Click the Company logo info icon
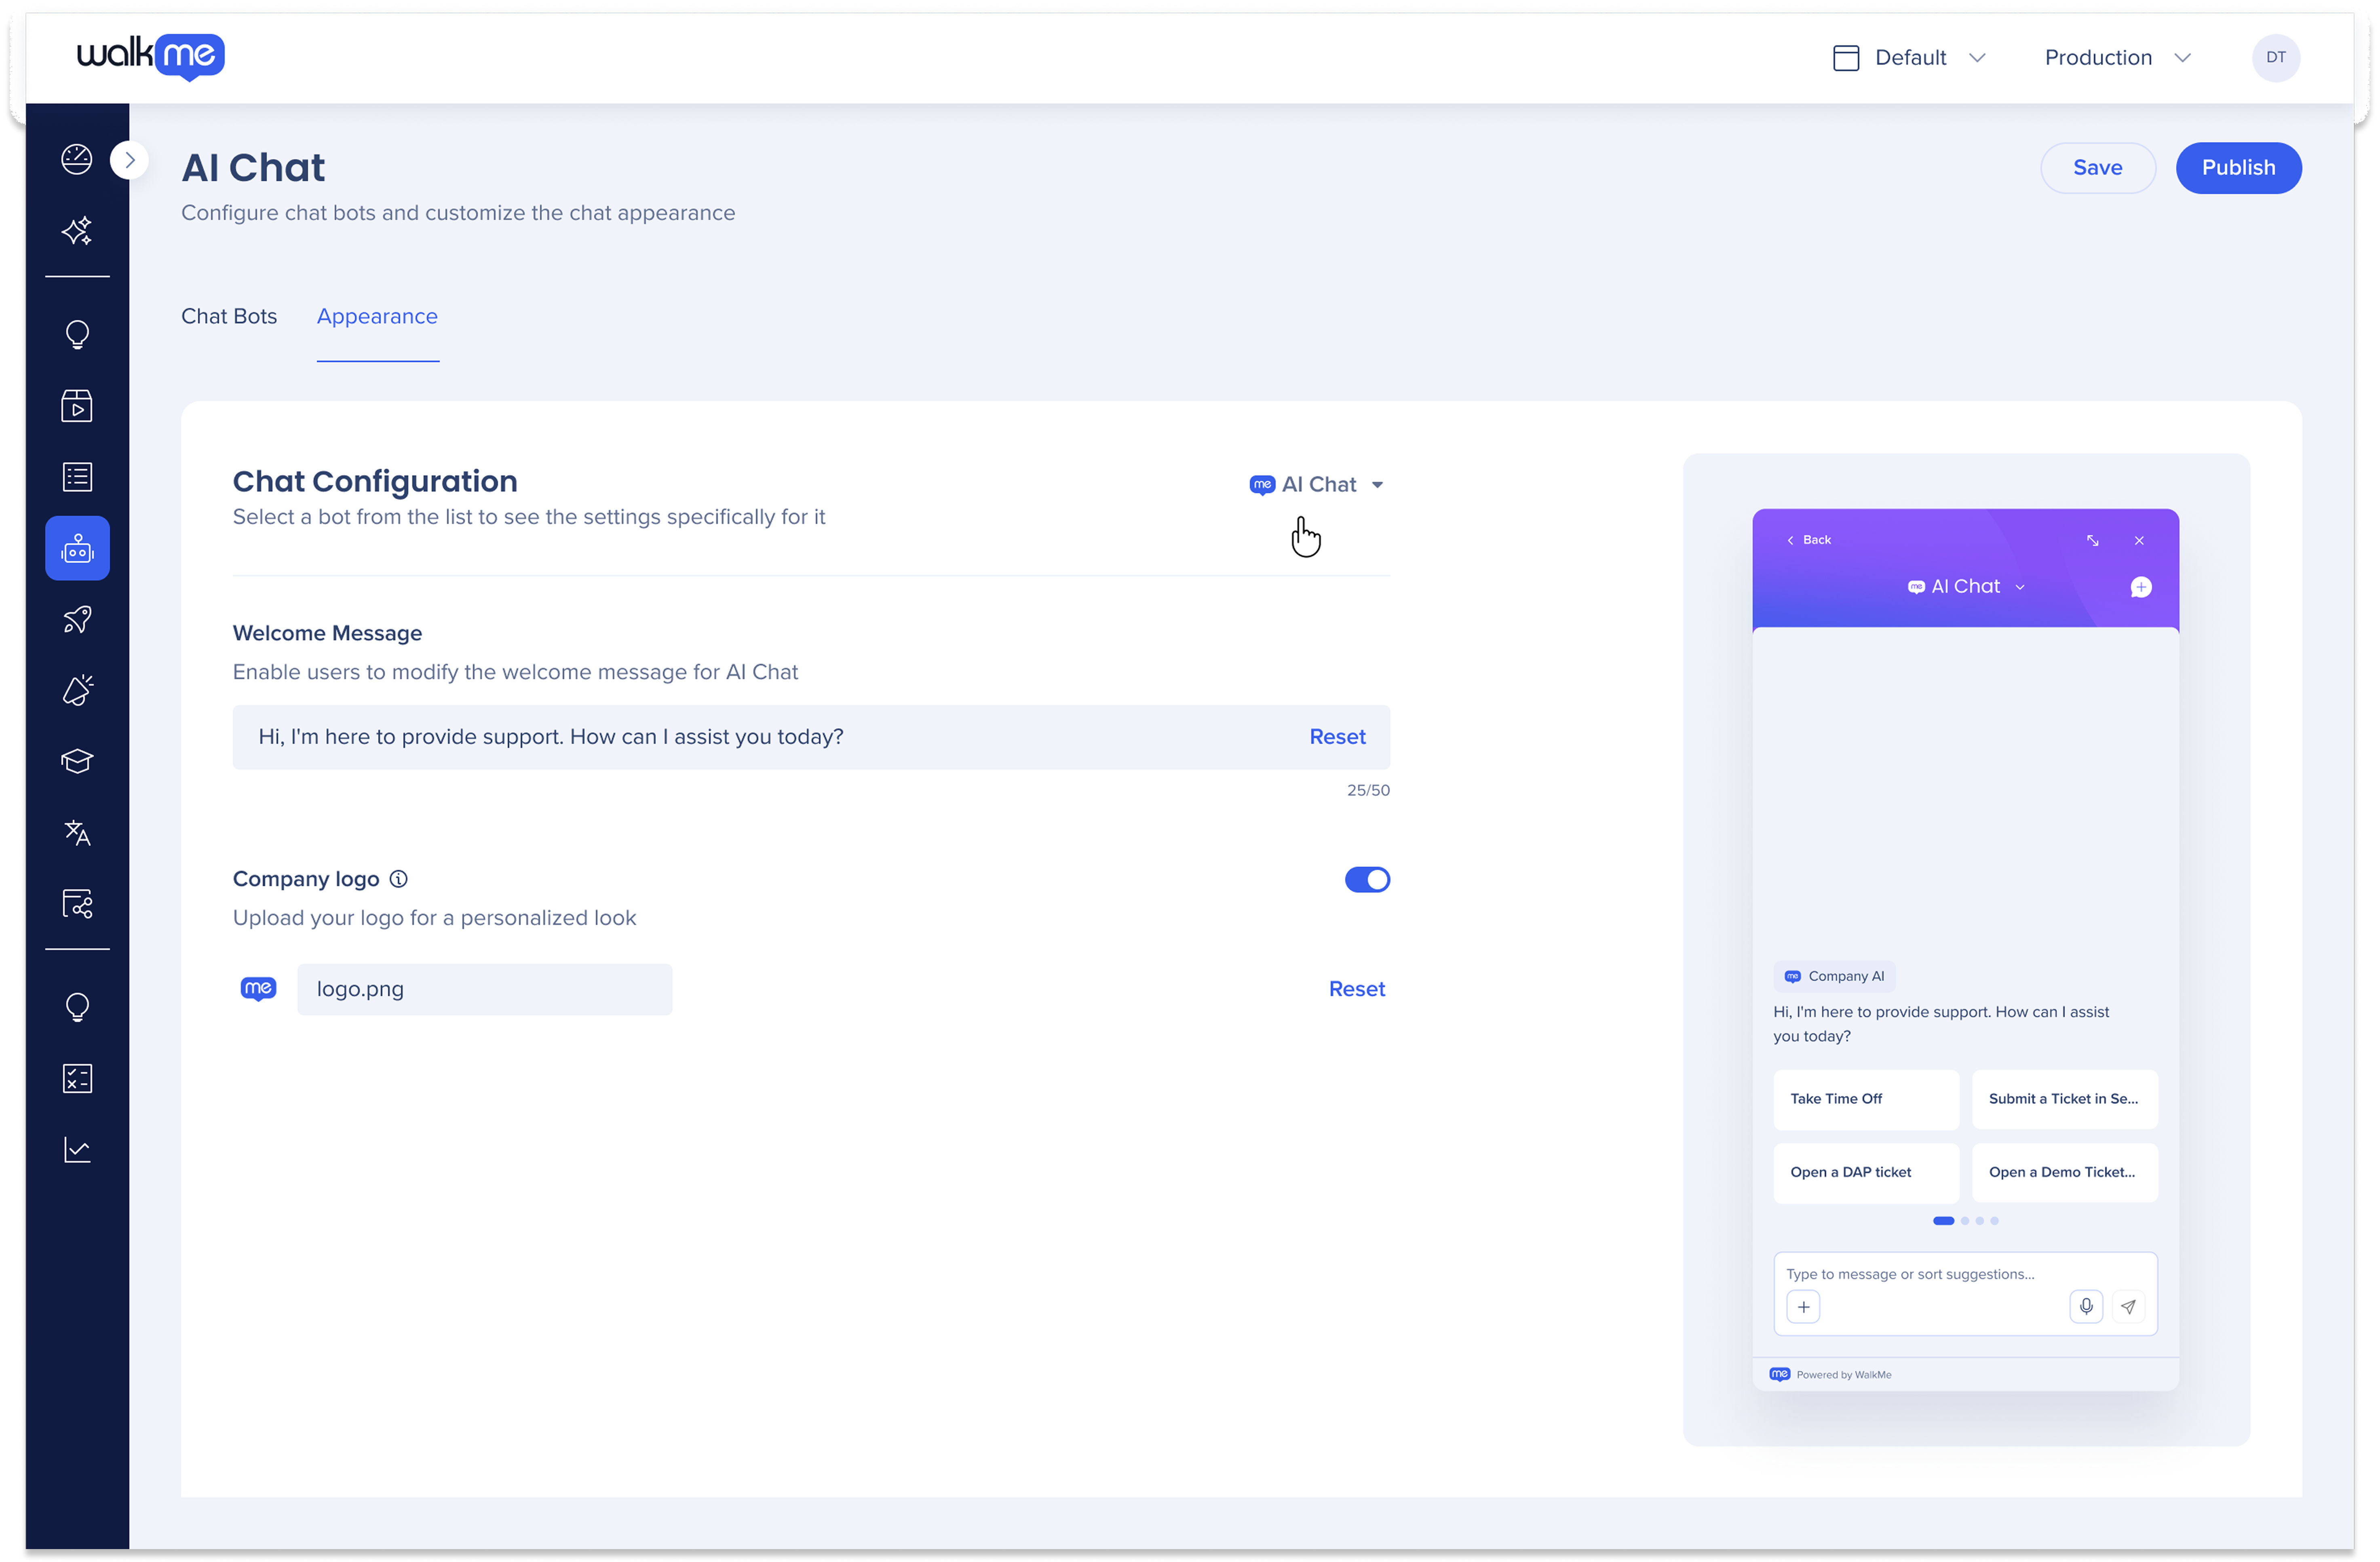Viewport: 2380px width, 1562px height. 398,879
